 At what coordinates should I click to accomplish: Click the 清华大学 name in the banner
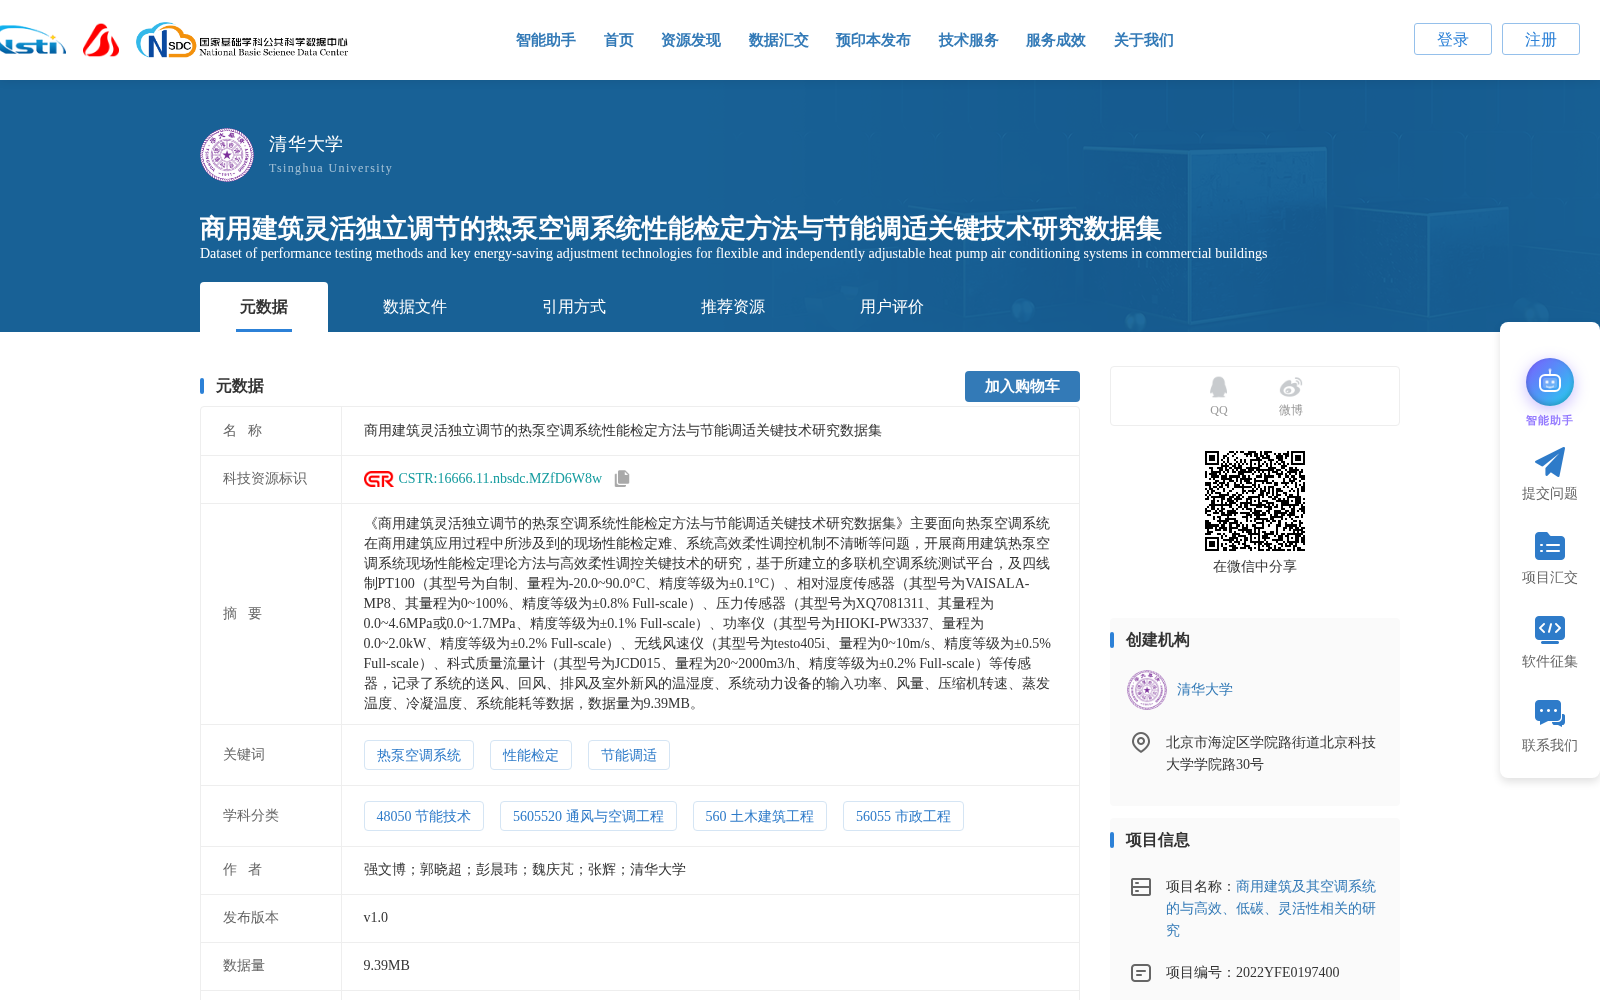pyautogui.click(x=306, y=144)
